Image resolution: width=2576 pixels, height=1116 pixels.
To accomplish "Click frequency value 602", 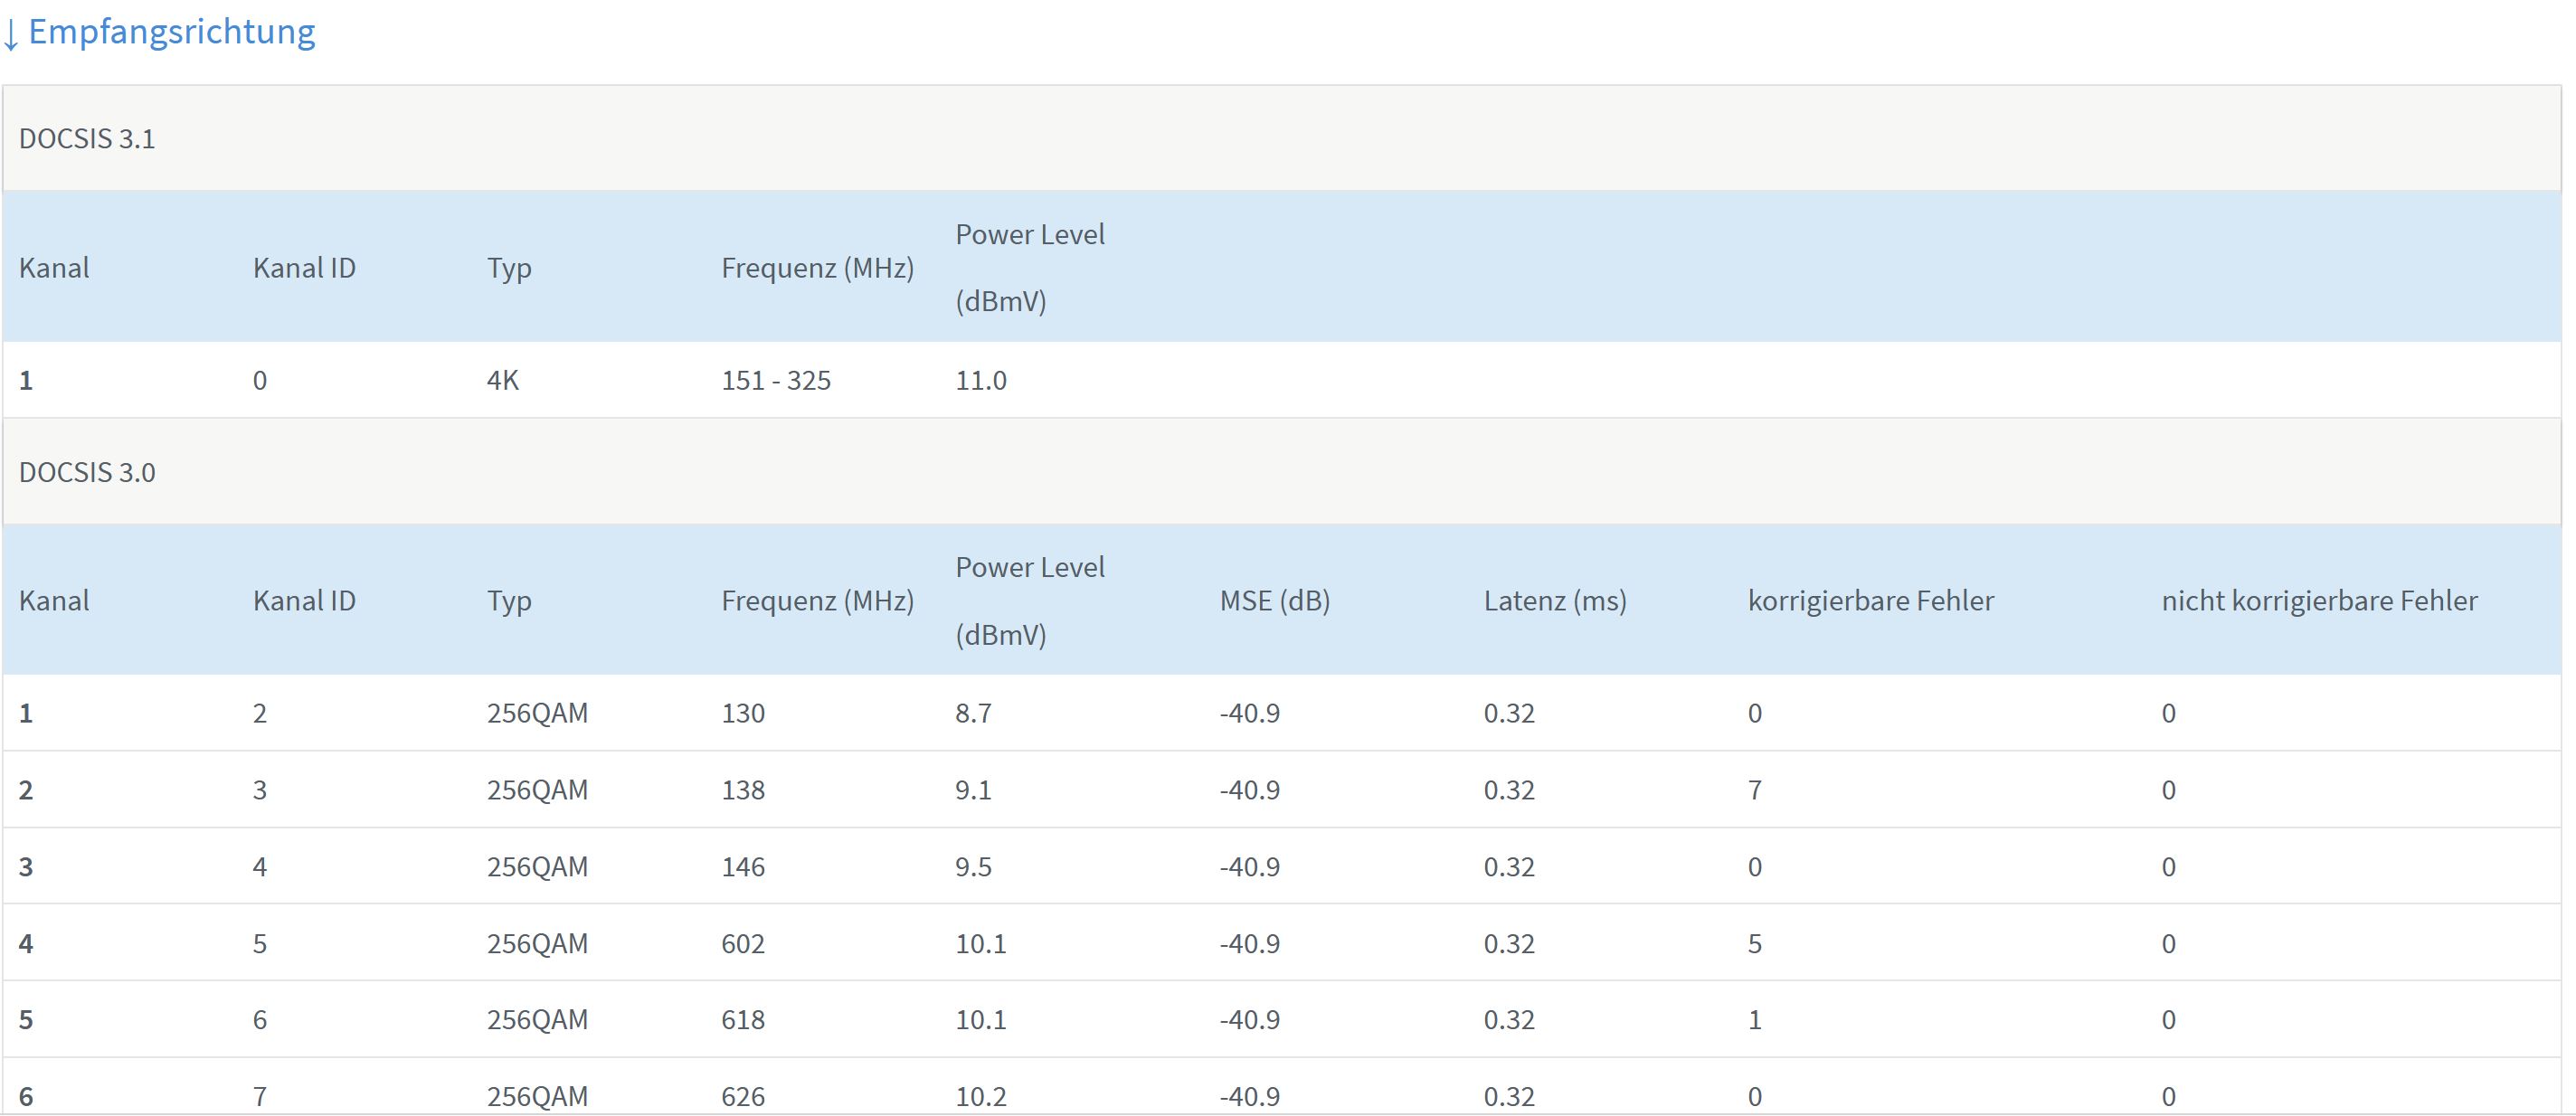I will pyautogui.click(x=743, y=944).
